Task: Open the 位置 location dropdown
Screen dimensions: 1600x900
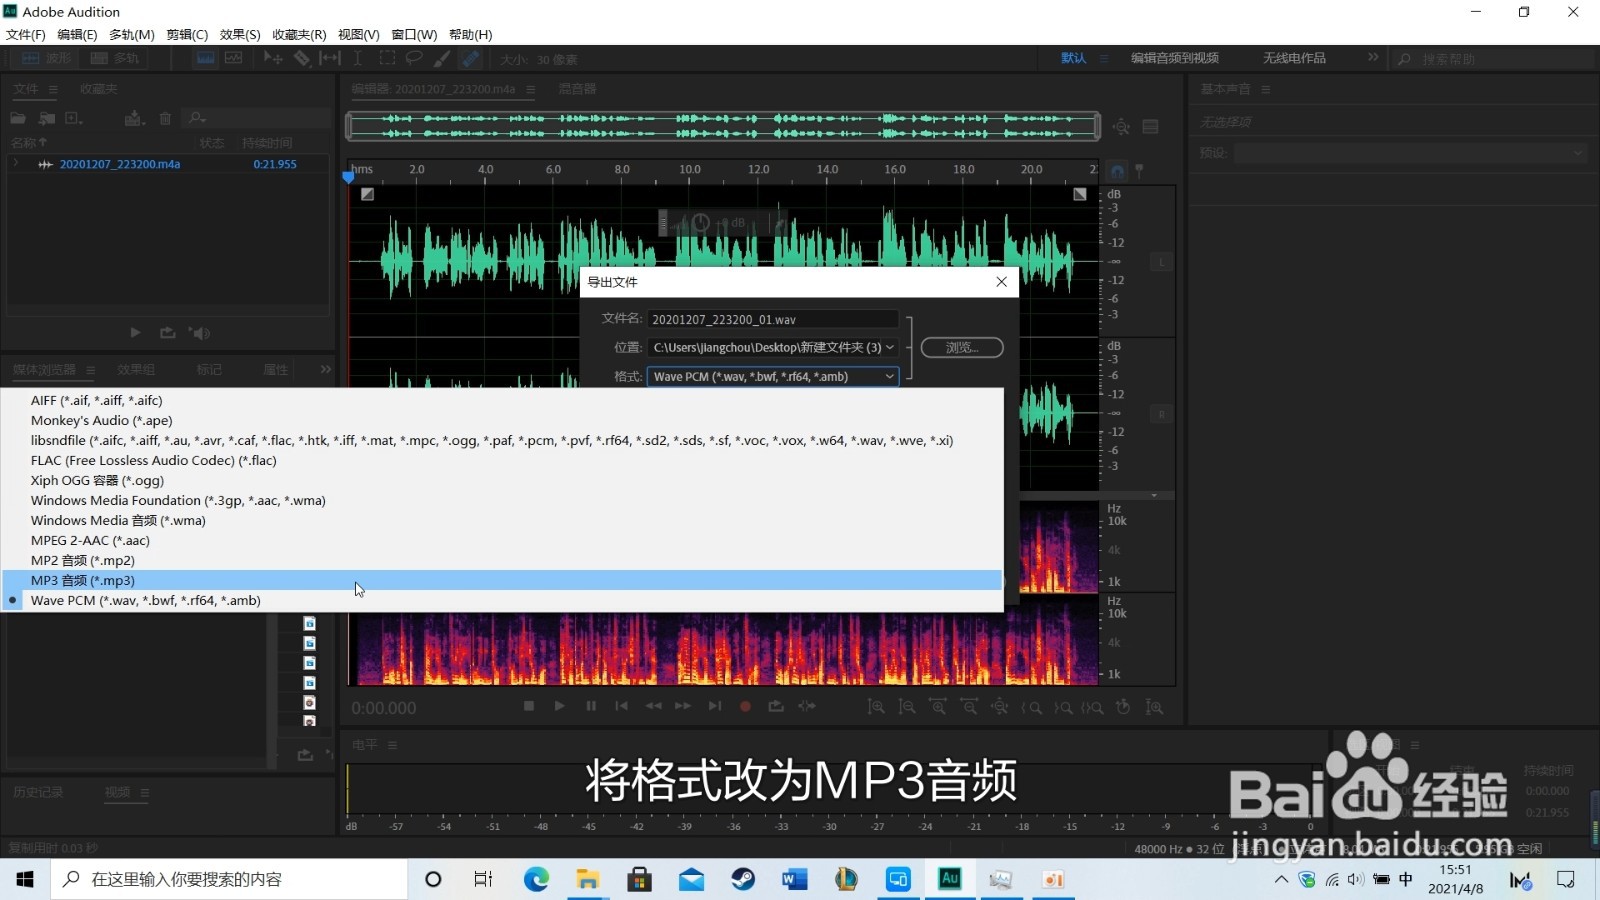Action: pos(773,347)
